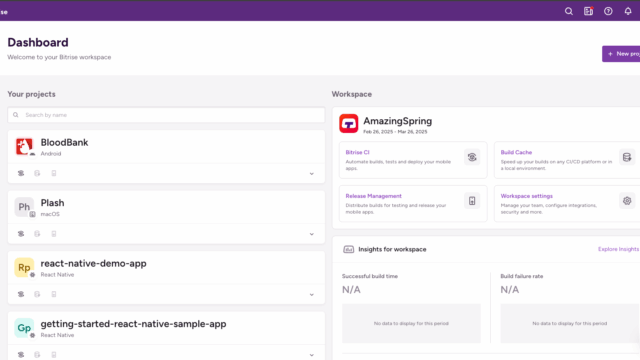The image size is (640, 360).
Task: Open getting-started sample app's Build Cache icon
Action: click(37, 355)
